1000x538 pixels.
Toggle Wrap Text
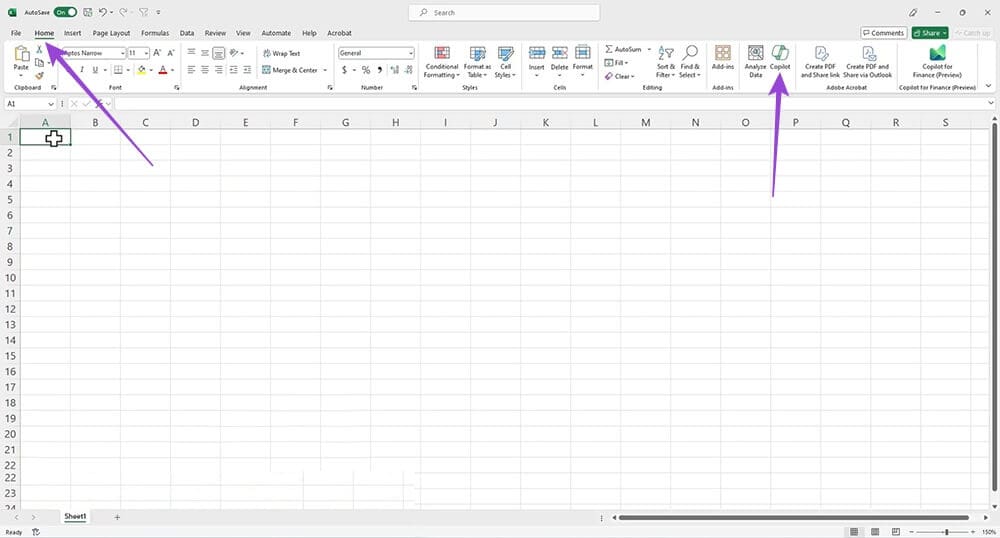281,53
